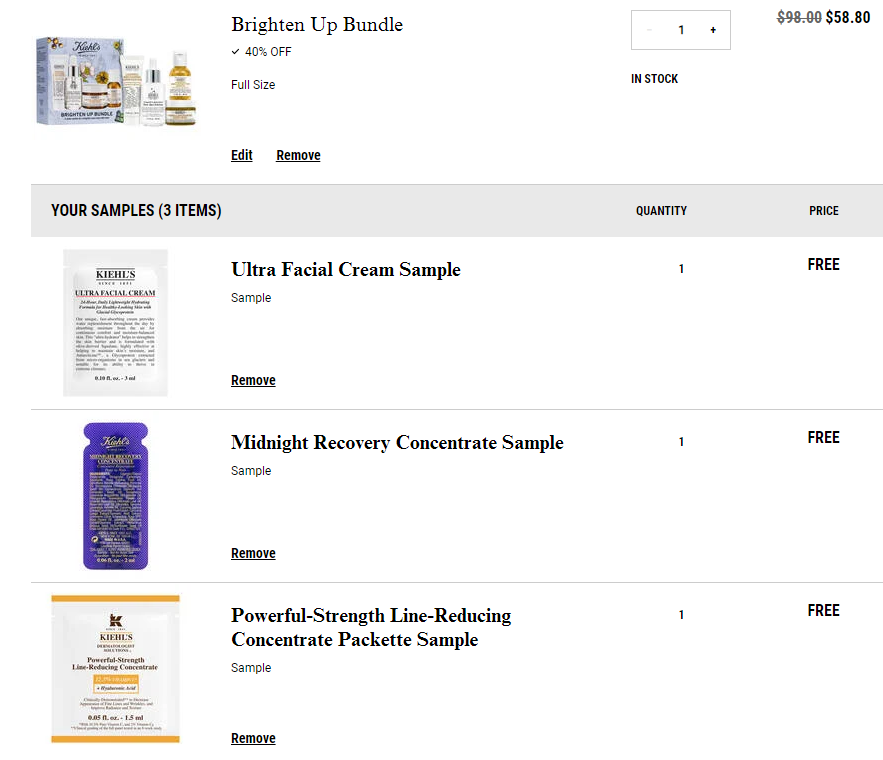Edit the Brighten Up Bundle item
Screen dimensions: 883x760
point(242,155)
